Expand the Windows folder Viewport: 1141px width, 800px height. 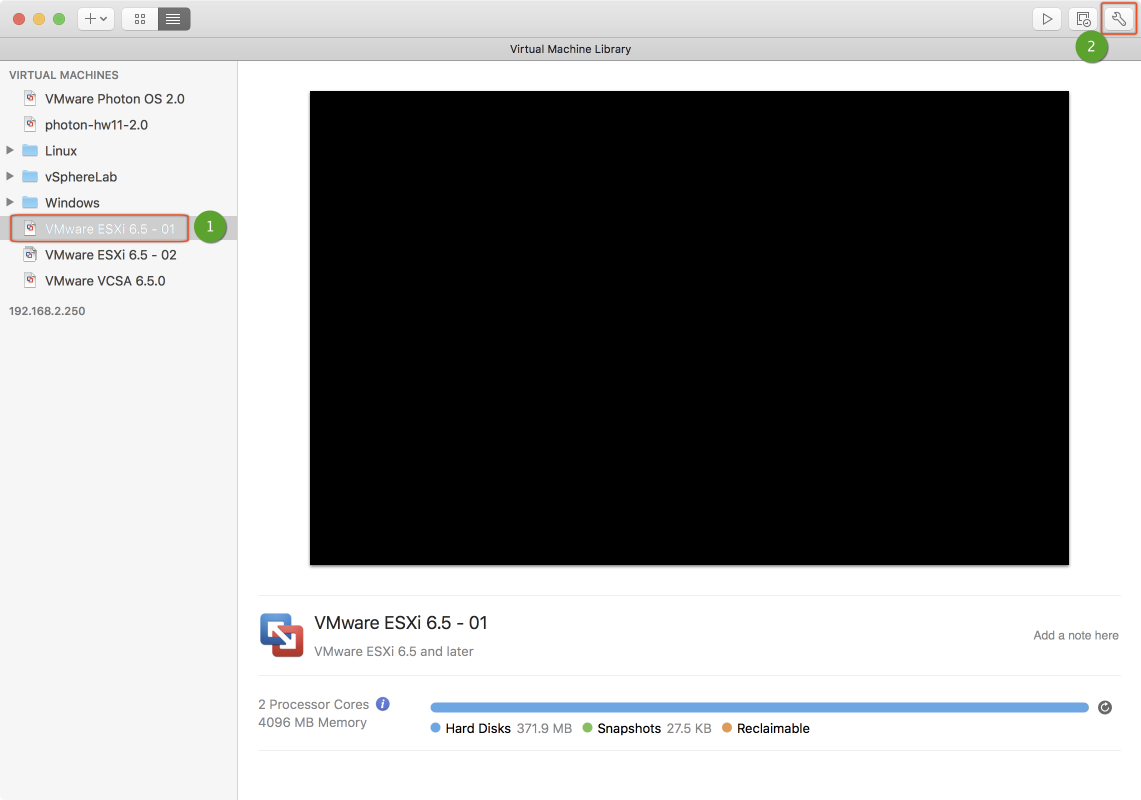point(10,203)
